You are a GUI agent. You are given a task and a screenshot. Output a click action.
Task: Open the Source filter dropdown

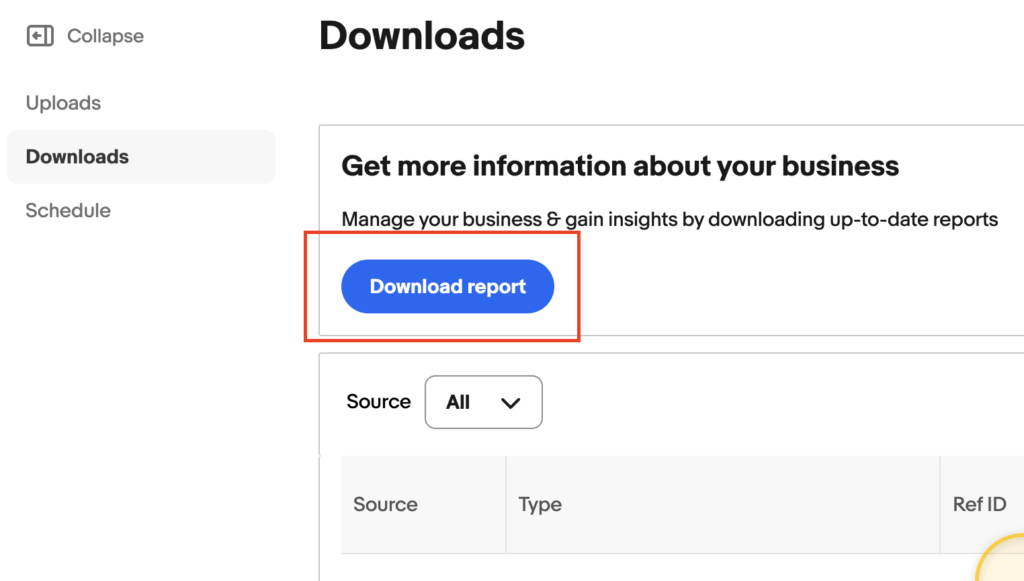coord(483,402)
